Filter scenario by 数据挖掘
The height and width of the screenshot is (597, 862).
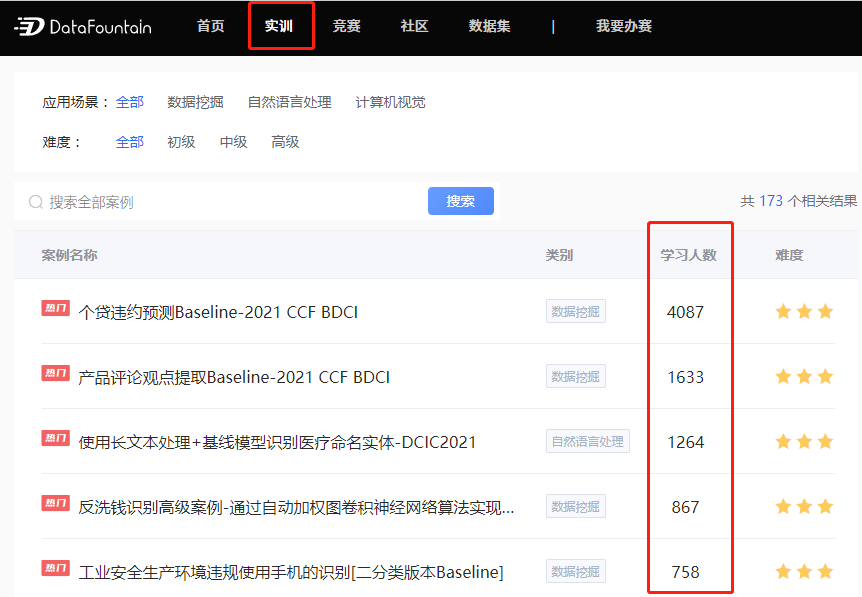click(195, 102)
